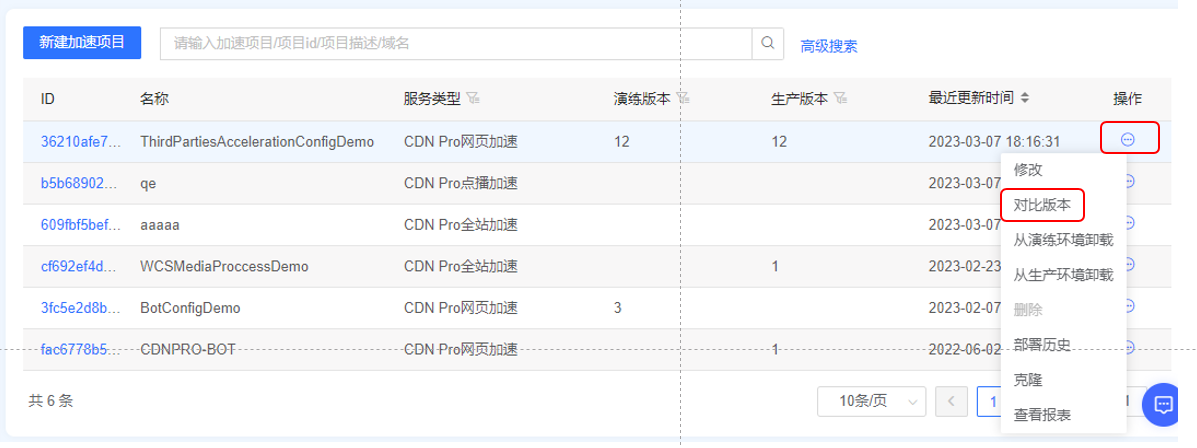
Task: Open more actions for WCSMediaProccessDemo row
Action: pyautogui.click(x=1130, y=264)
